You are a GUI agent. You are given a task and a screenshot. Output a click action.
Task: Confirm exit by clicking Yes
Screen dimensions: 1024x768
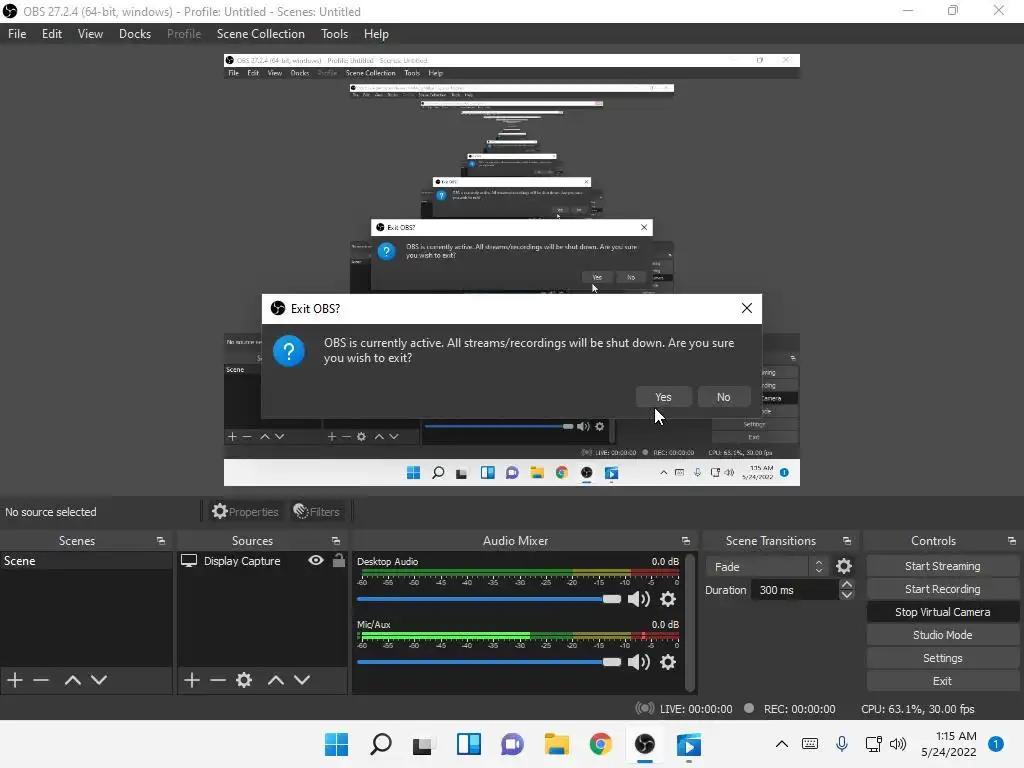point(663,397)
